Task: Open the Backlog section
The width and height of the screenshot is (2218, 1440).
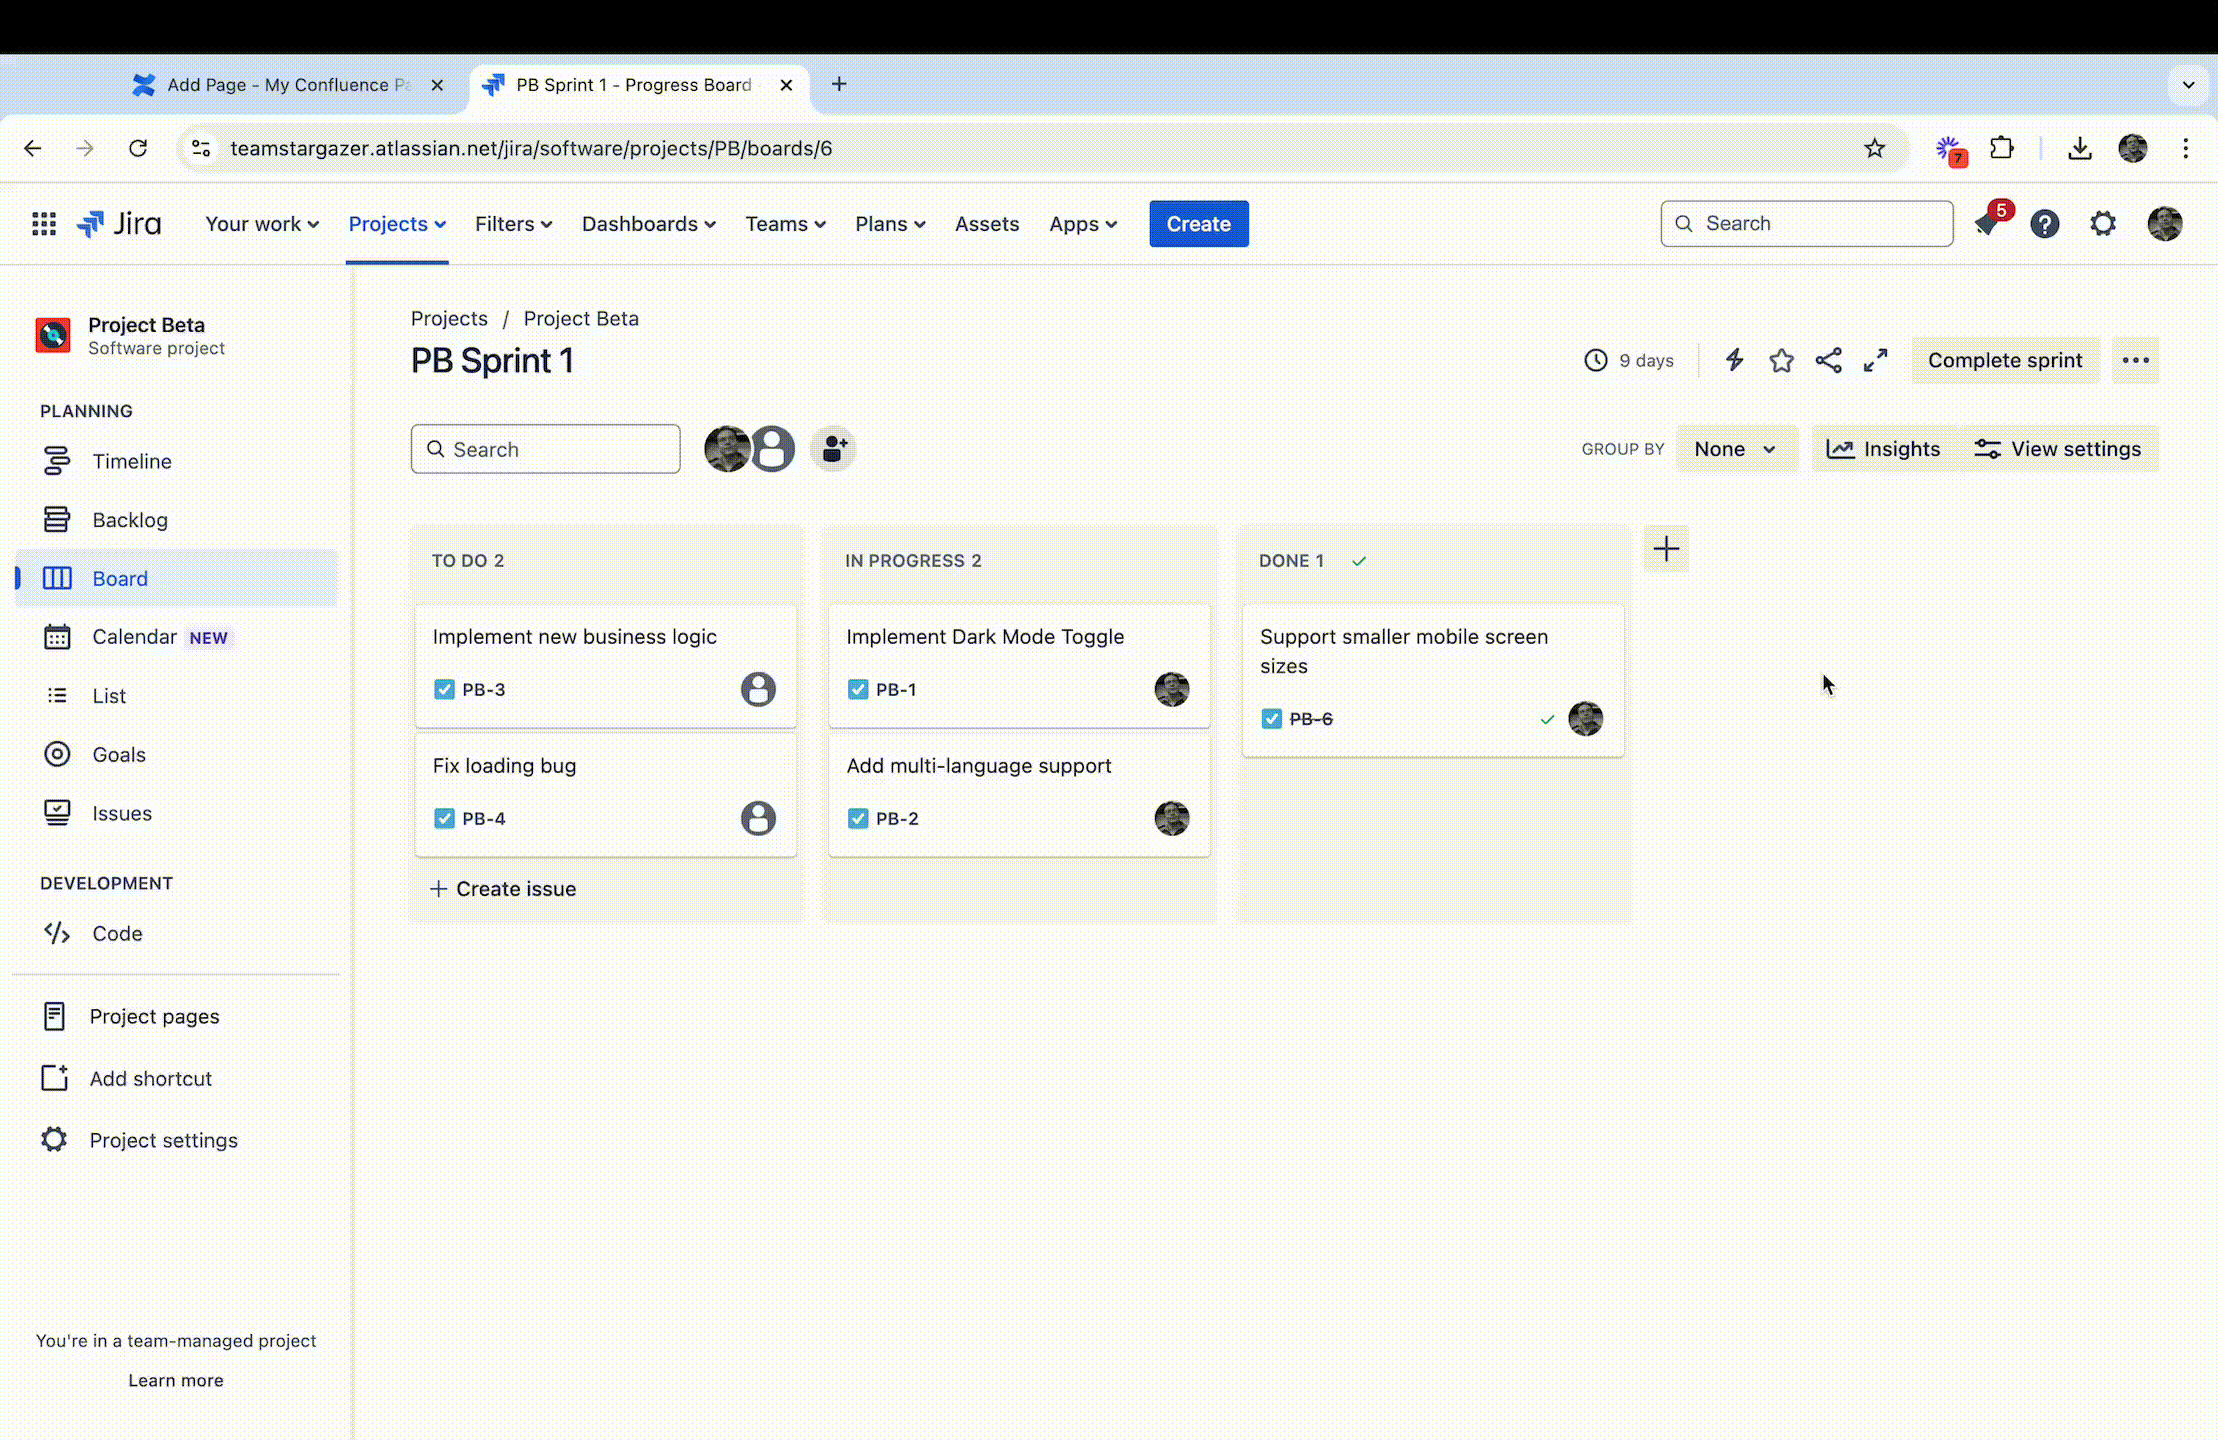Action: (x=129, y=519)
